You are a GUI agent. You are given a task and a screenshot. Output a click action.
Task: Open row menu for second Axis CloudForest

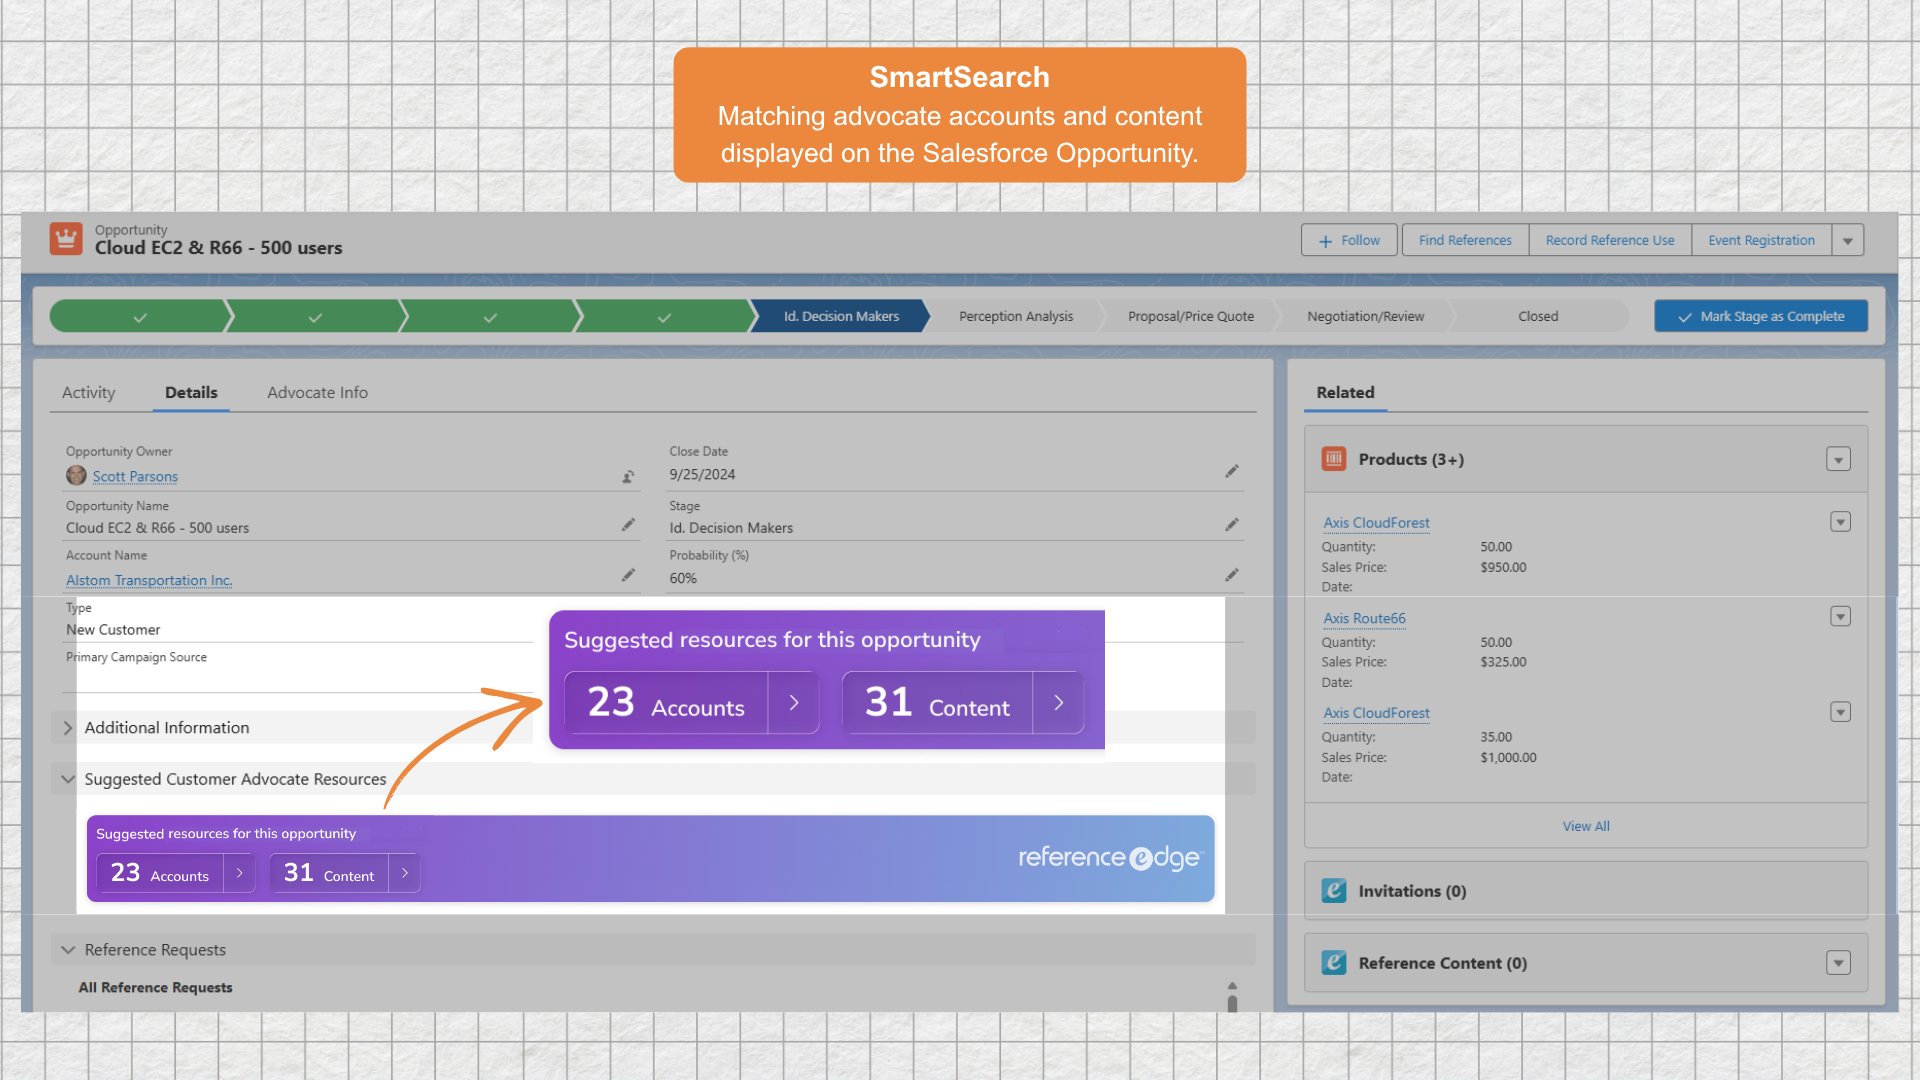(1840, 712)
